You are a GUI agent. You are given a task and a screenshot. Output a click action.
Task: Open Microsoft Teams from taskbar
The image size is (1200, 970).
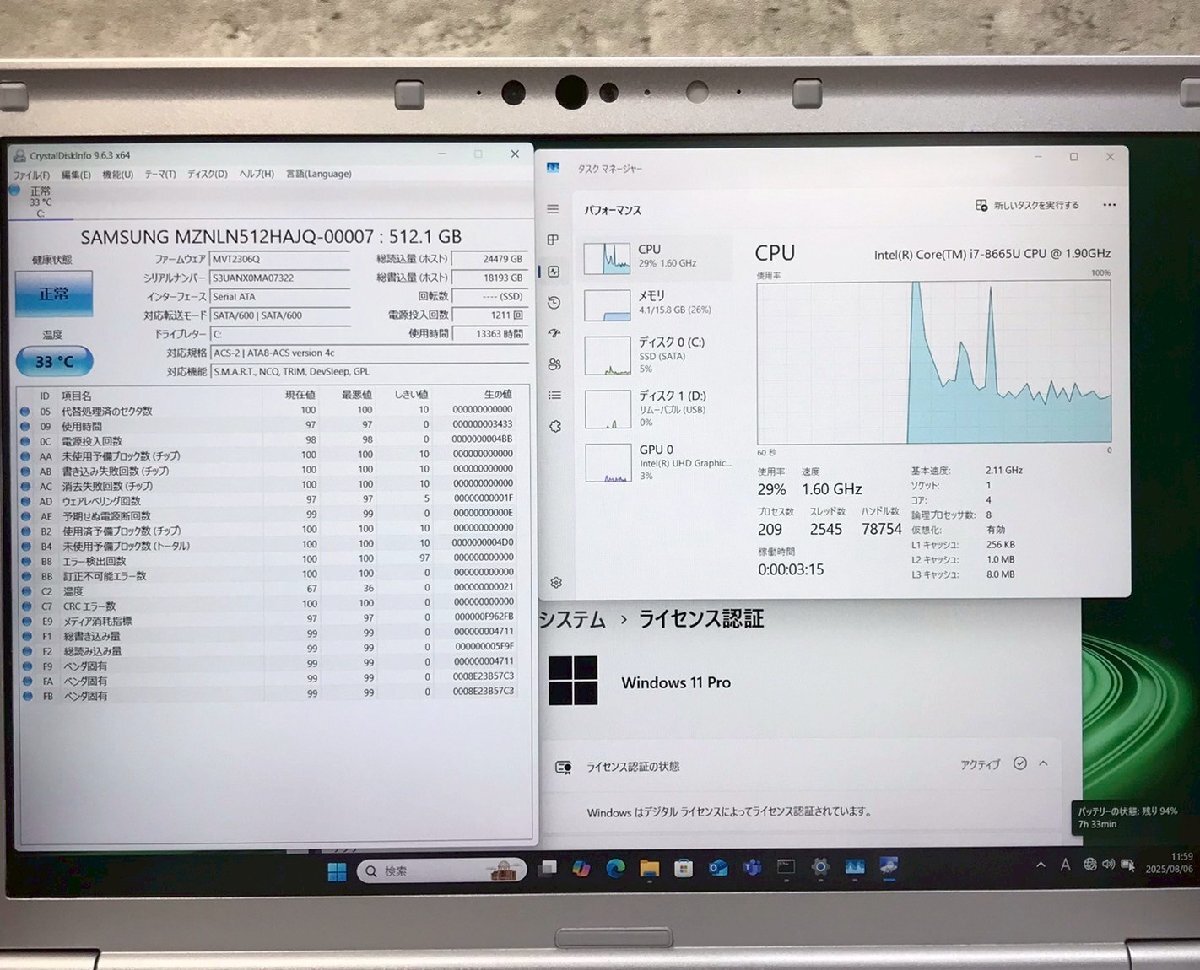point(752,868)
